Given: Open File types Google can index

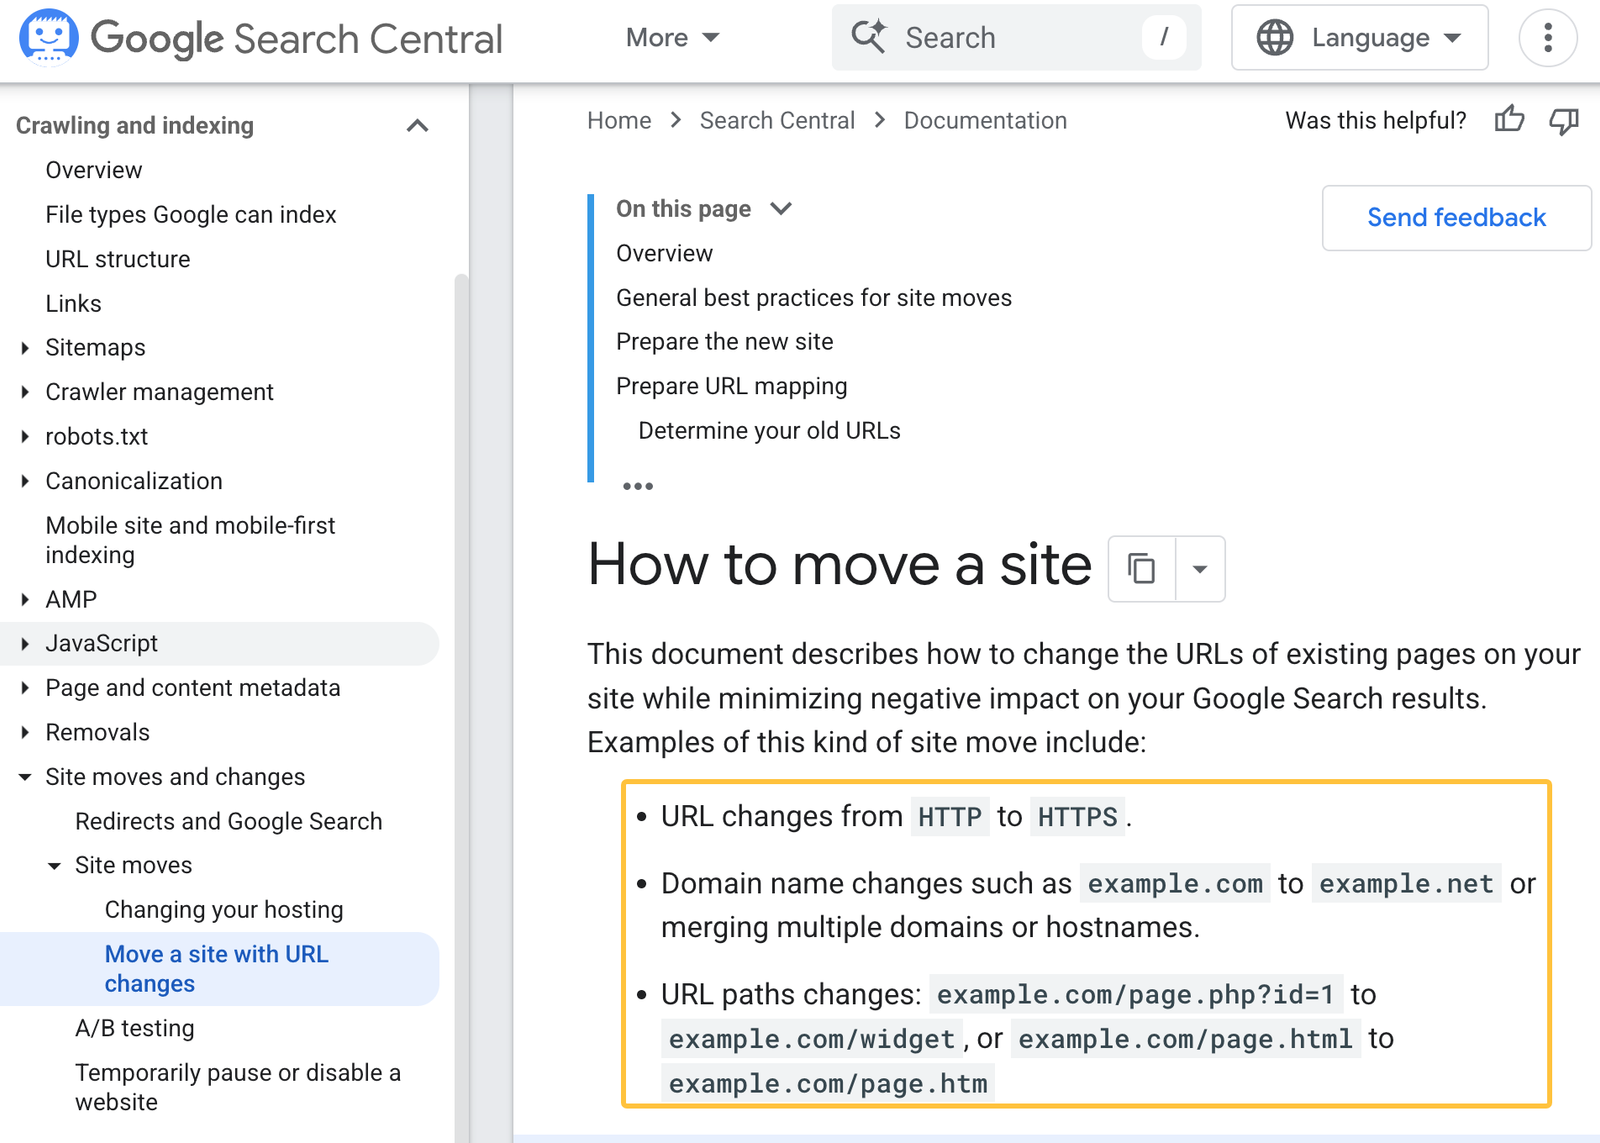Looking at the screenshot, I should pyautogui.click(x=190, y=215).
